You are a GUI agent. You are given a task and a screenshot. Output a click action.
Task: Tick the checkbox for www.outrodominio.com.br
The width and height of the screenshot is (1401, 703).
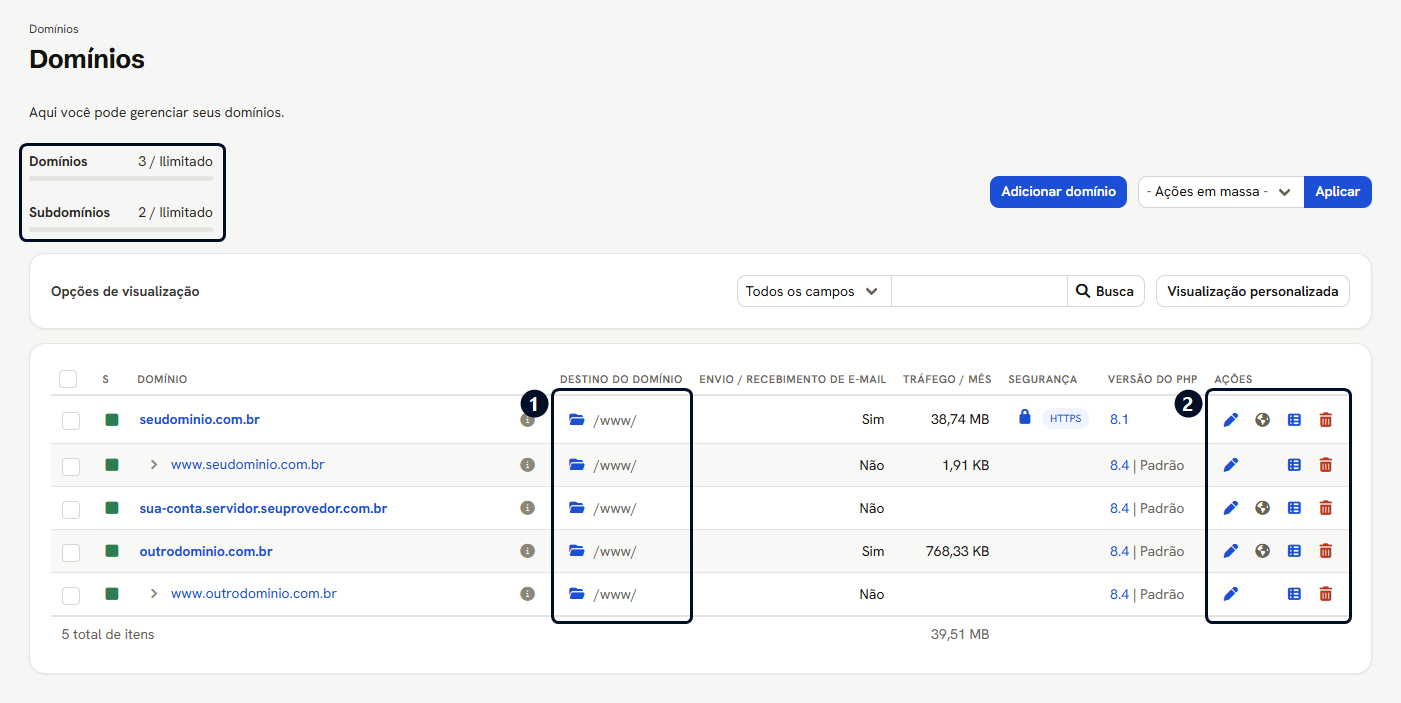(71, 596)
